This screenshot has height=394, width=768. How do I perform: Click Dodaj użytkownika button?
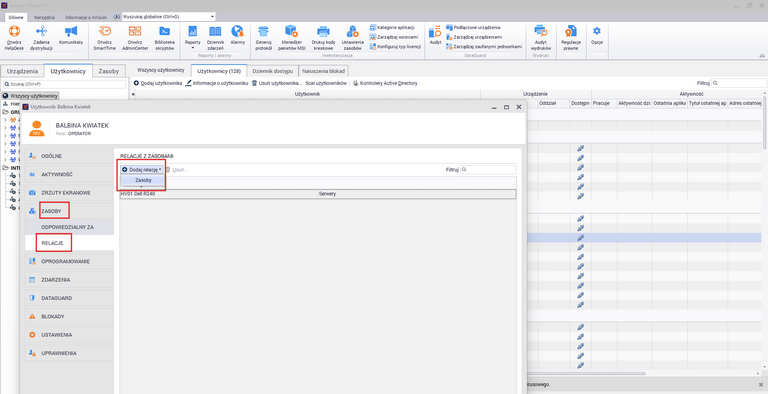158,83
